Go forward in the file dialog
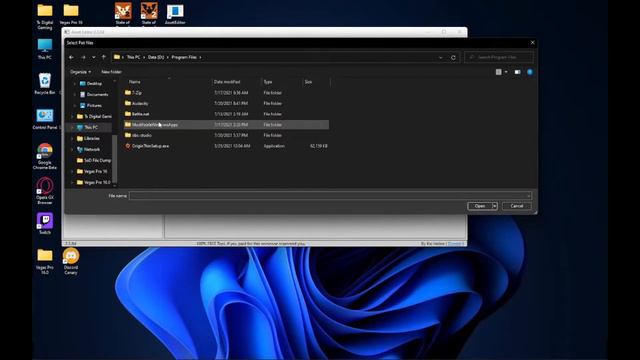Screen dimensions: 640x360 tap(83, 58)
